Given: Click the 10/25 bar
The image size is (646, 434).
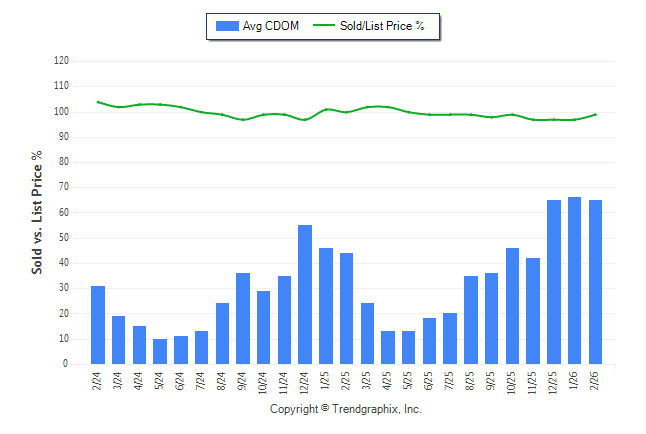Looking at the screenshot, I should tap(513, 306).
